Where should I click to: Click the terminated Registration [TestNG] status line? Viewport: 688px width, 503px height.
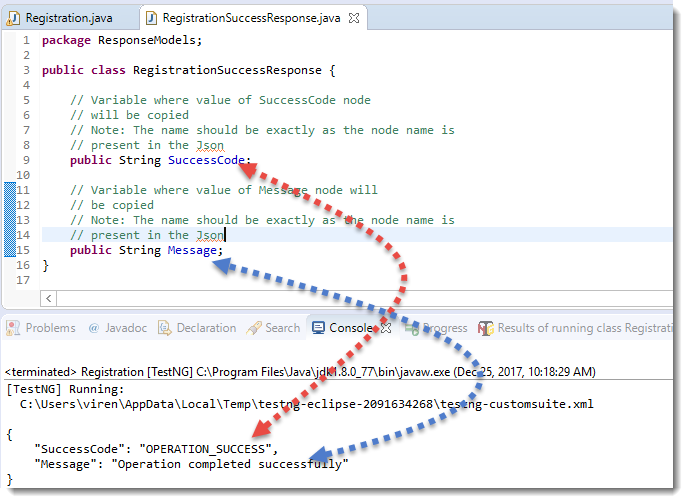(x=300, y=372)
